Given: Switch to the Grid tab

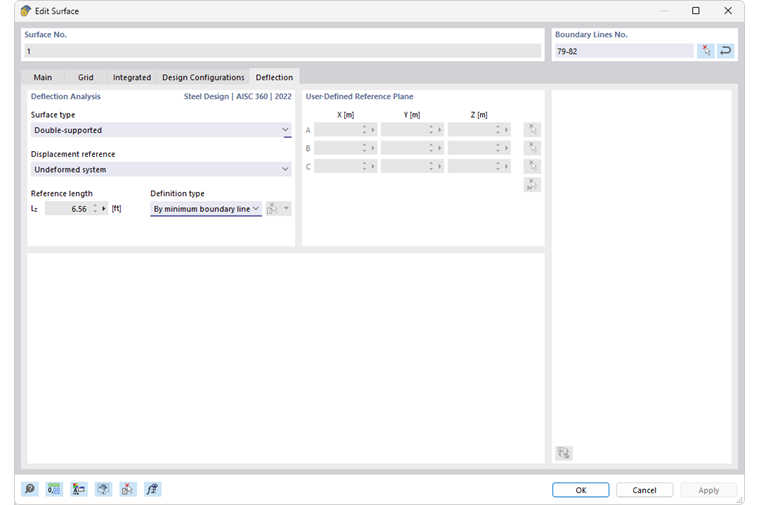Looking at the screenshot, I should pyautogui.click(x=85, y=77).
